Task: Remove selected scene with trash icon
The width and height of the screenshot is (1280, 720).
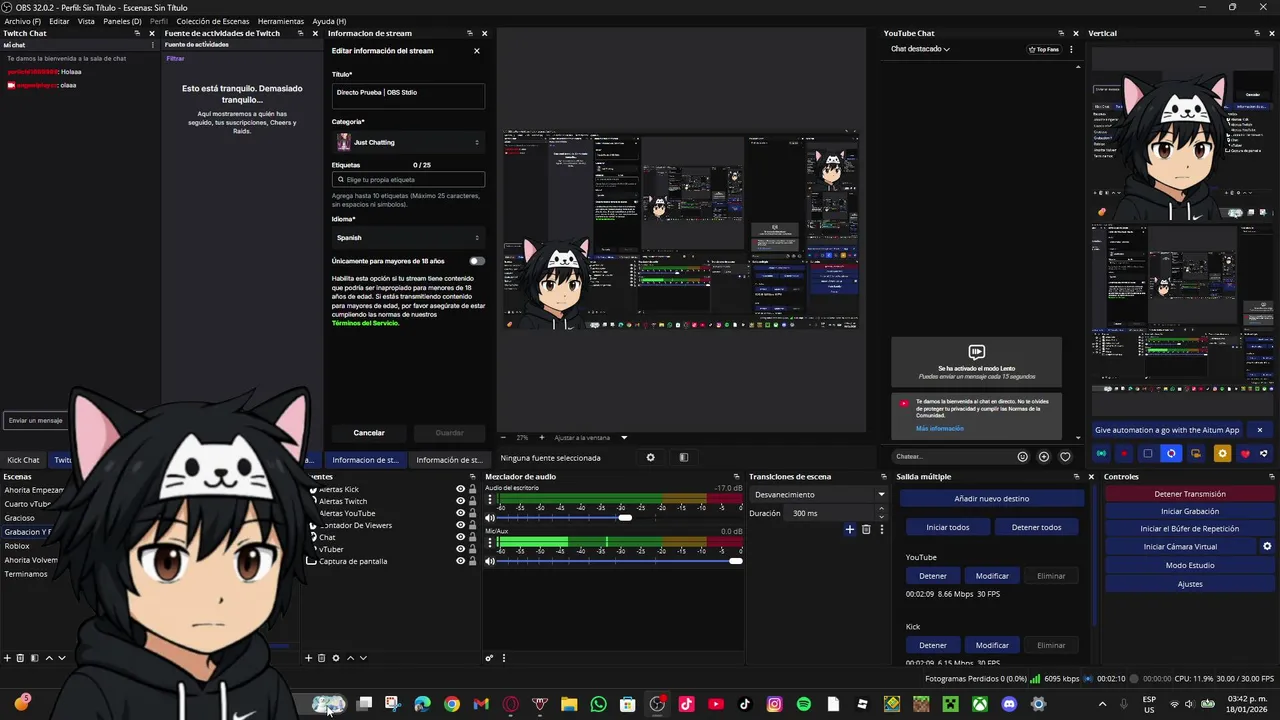Action: [20, 658]
